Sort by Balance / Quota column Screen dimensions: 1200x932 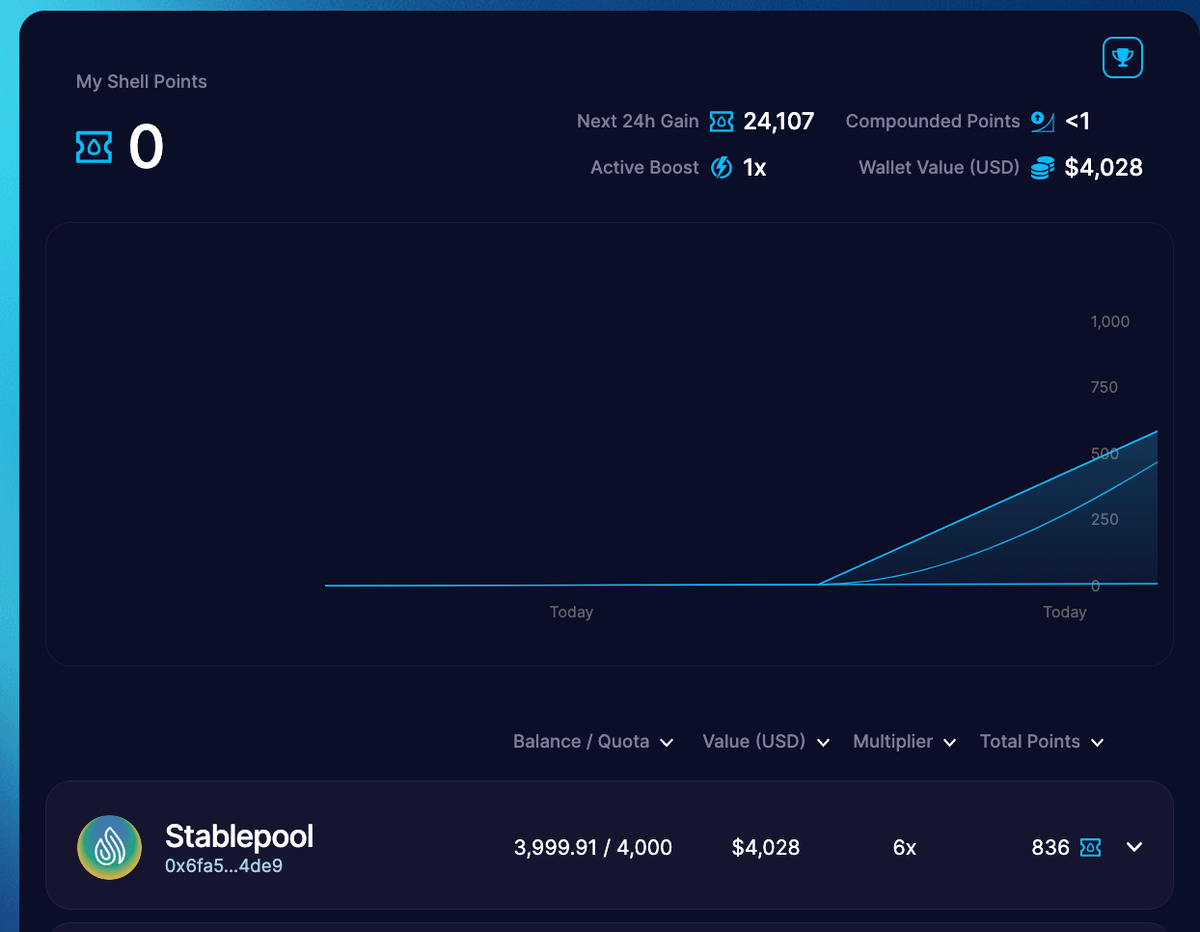click(x=593, y=742)
